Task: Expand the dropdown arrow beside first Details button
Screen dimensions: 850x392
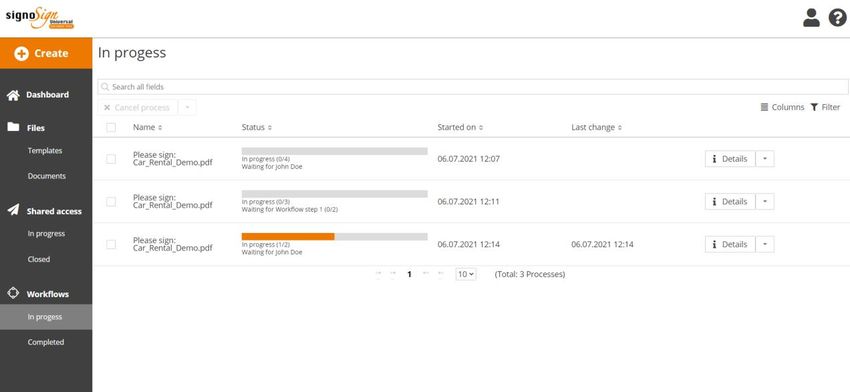Action: (765, 159)
